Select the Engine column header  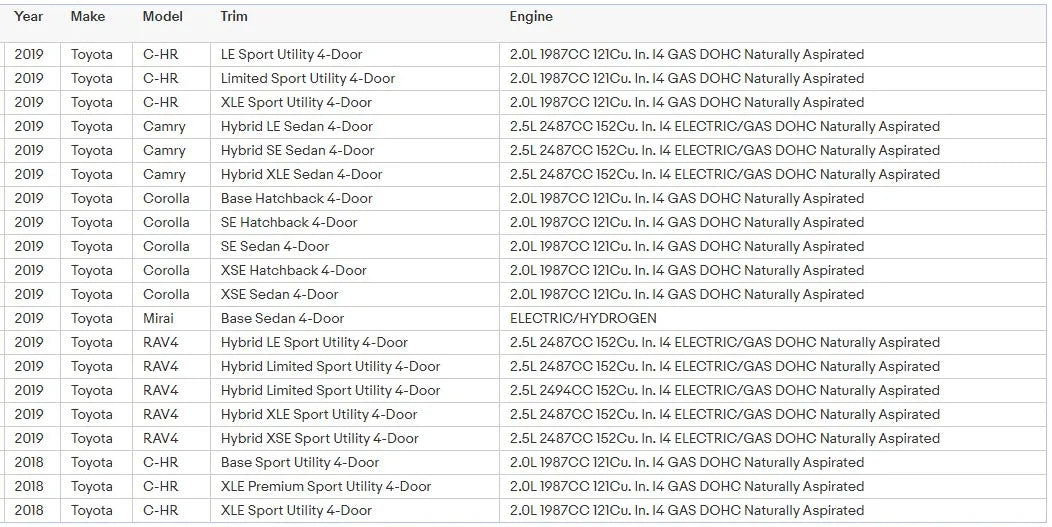point(531,17)
